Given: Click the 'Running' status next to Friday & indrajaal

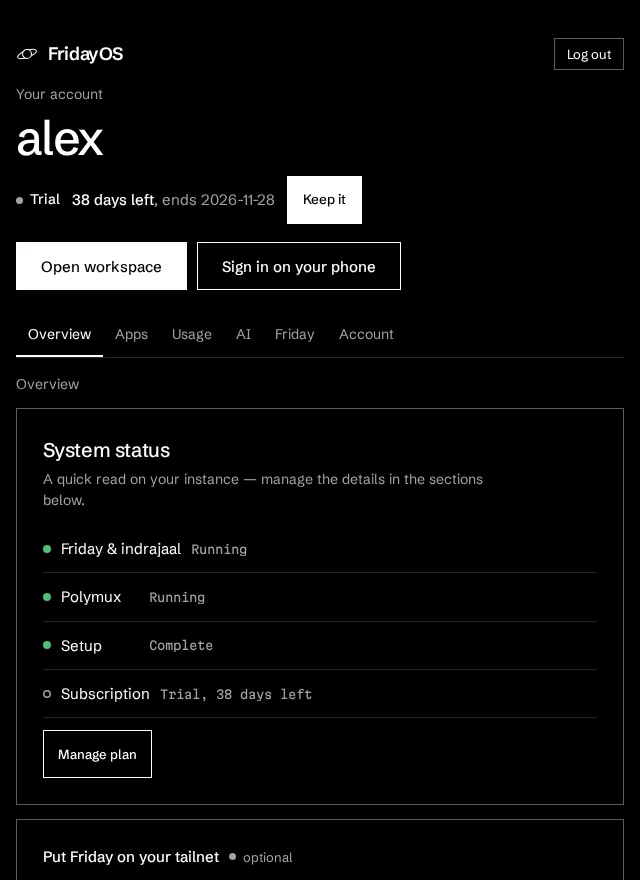Looking at the screenshot, I should [219, 549].
